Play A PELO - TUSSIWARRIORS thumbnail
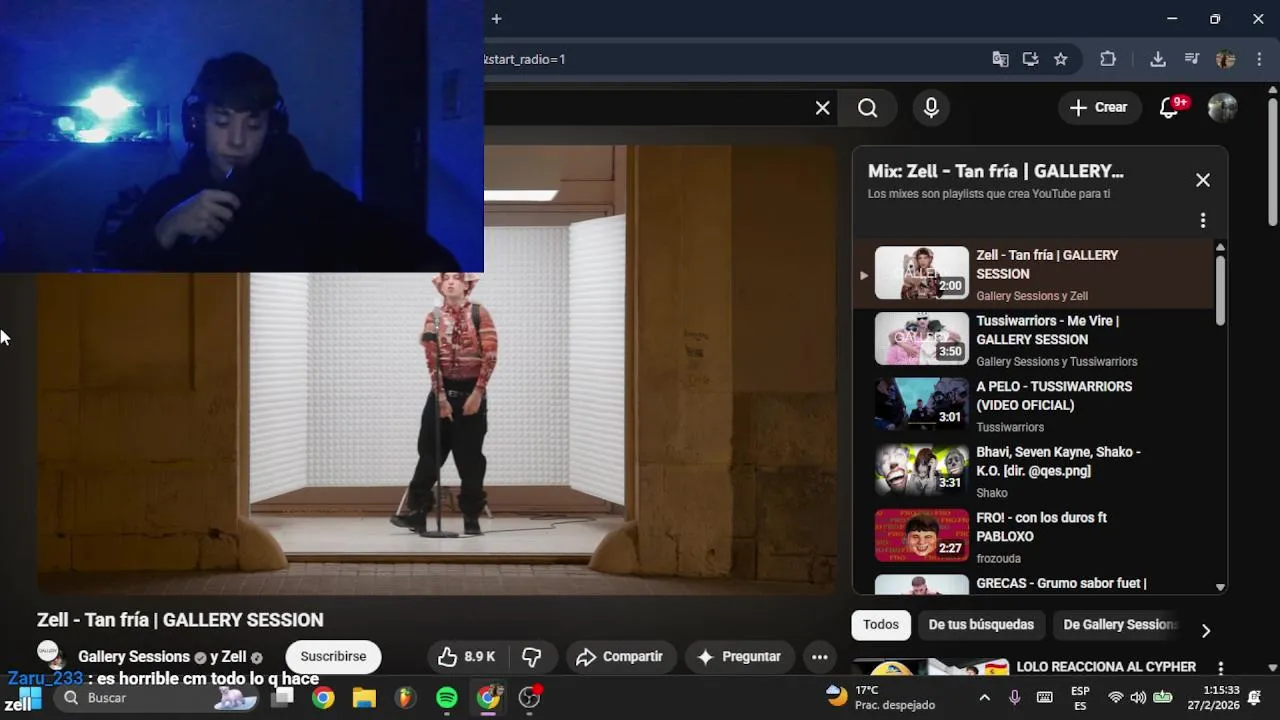The image size is (1280, 720). (x=922, y=405)
